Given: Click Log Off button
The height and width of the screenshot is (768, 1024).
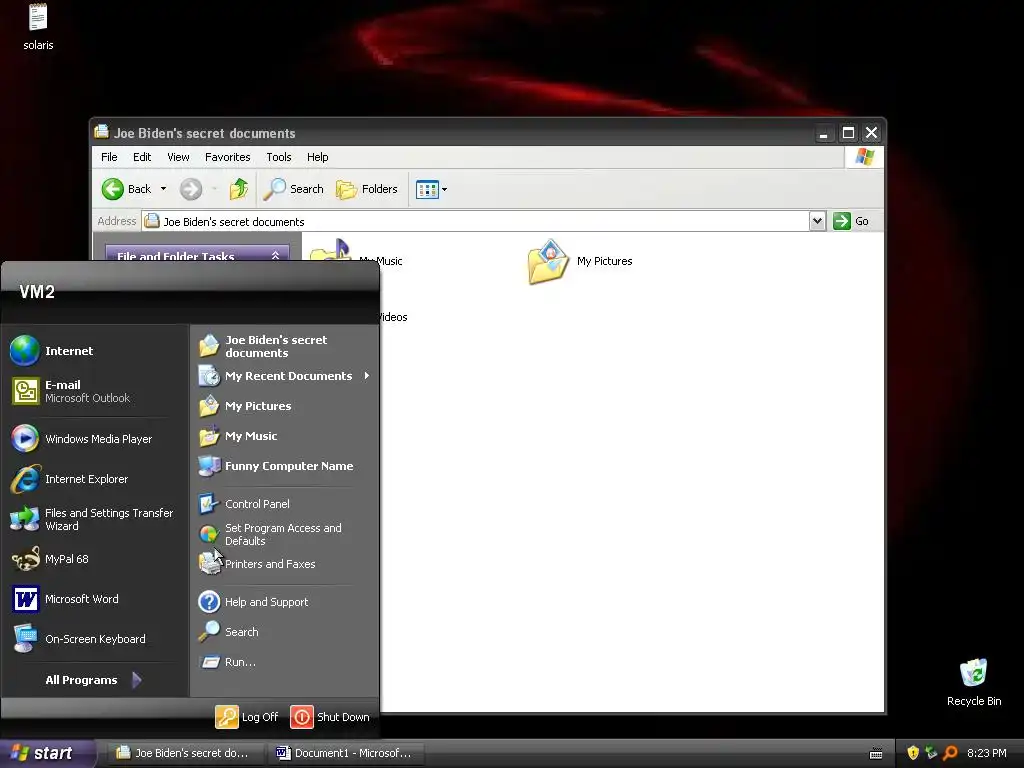Looking at the screenshot, I should [x=248, y=717].
